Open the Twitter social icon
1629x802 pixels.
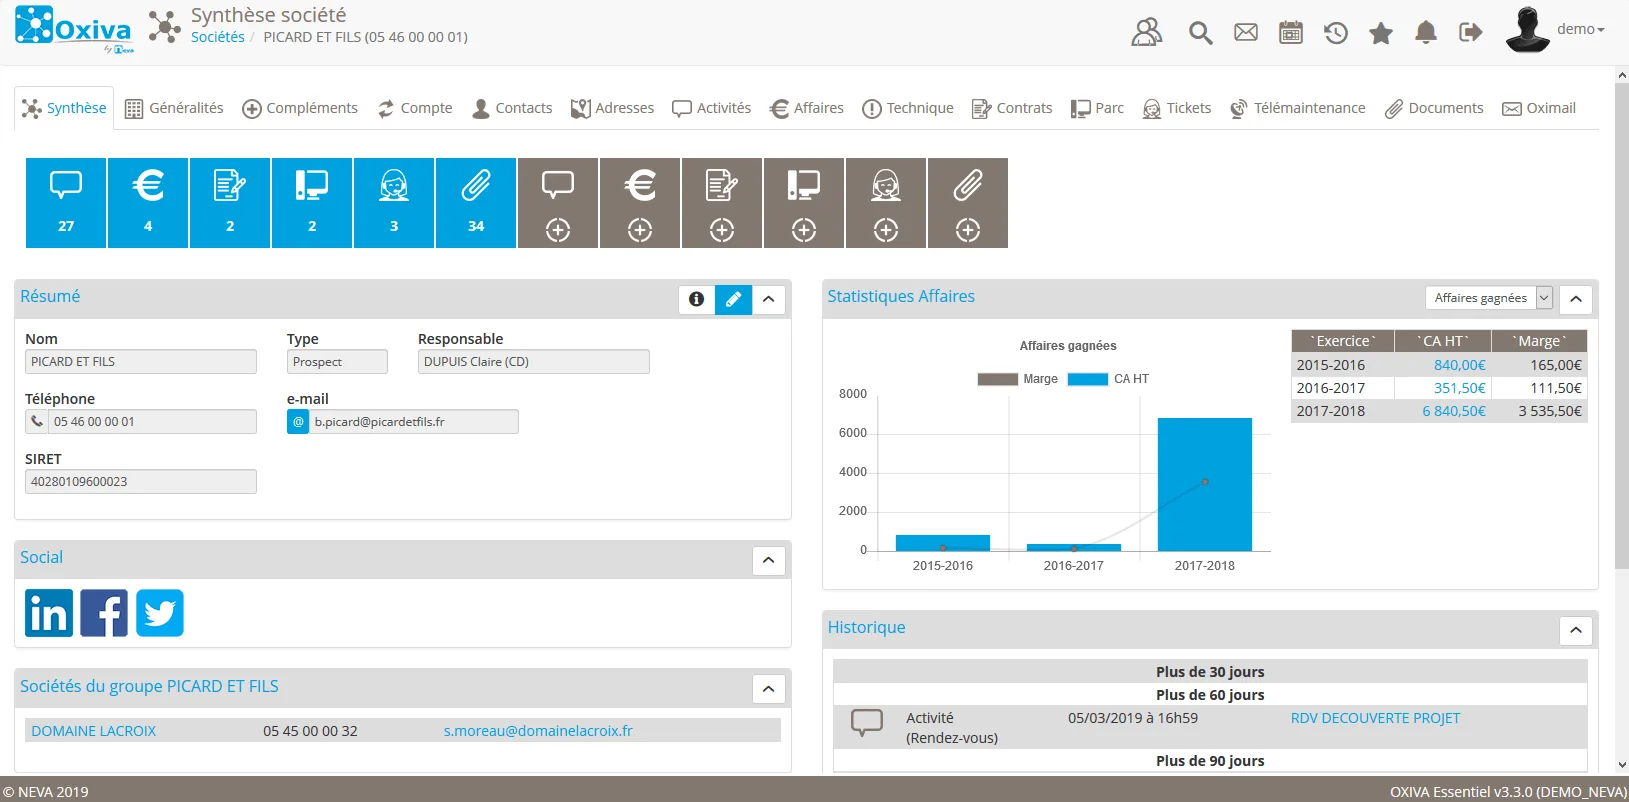click(x=160, y=613)
